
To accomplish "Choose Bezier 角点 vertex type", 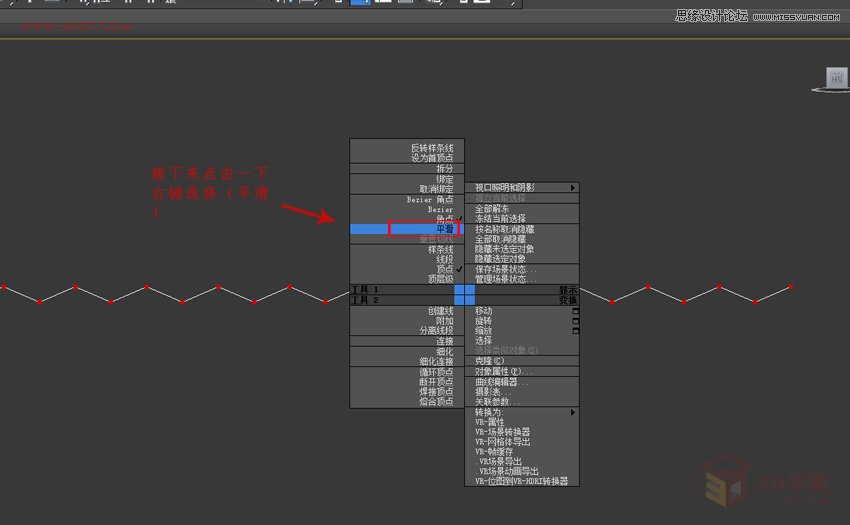I will coord(431,199).
